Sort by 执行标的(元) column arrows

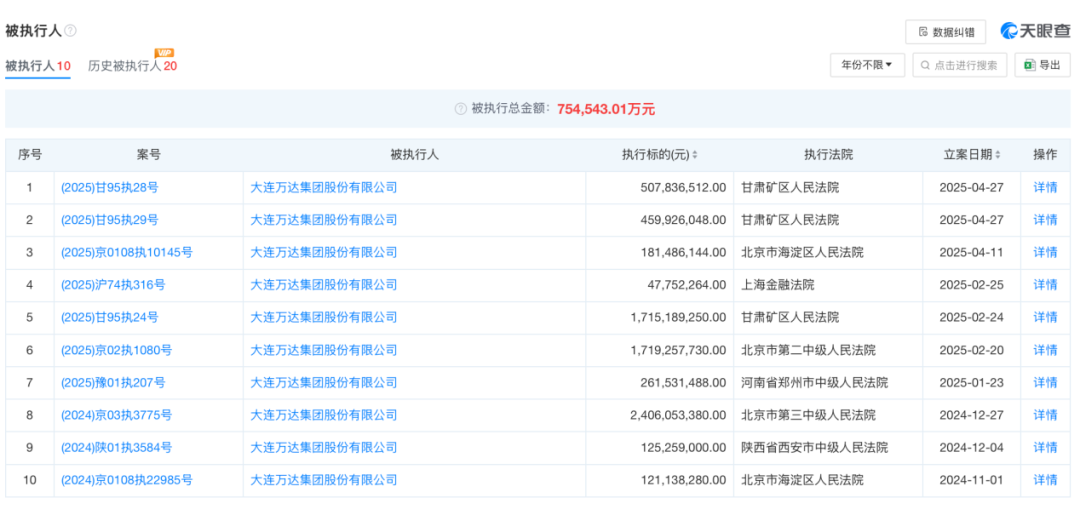pos(695,155)
